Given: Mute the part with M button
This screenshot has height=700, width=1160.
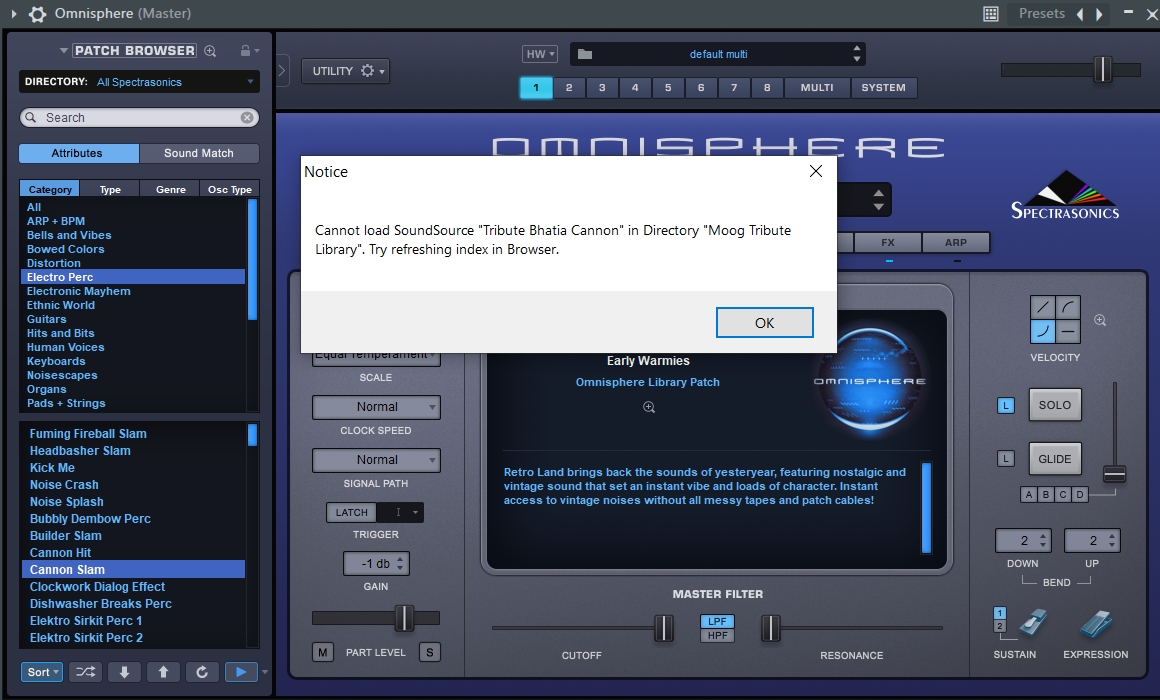Looking at the screenshot, I should click(323, 653).
